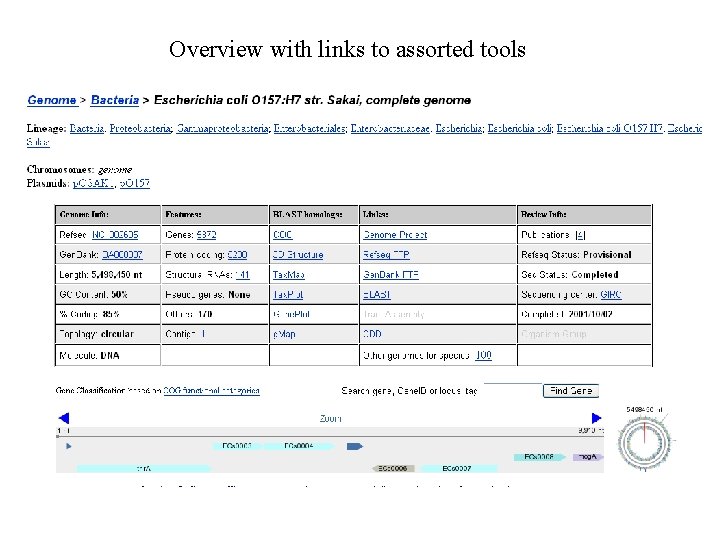Open the circular genome map thumbnail
The height and width of the screenshot is (540, 720).
pyautogui.click(x=645, y=444)
